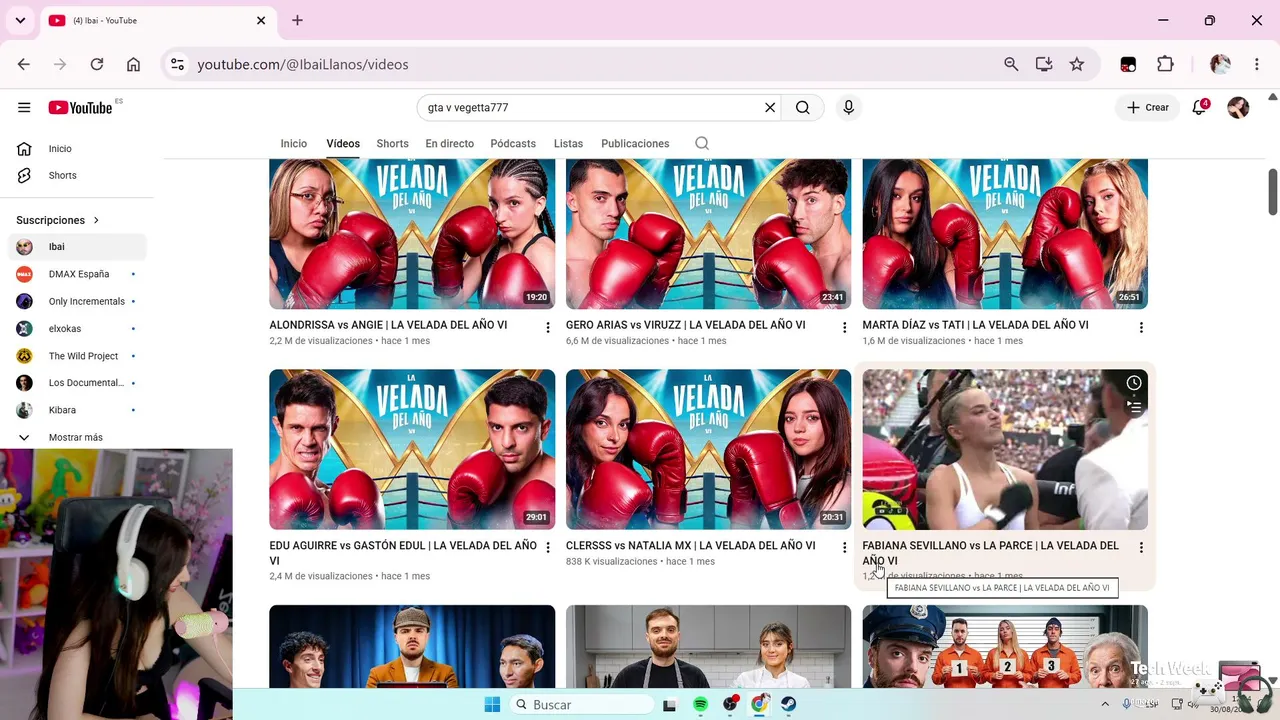Viewport: 1280px width, 720px height.
Task: Switch to the Shorts channel tab
Action: point(392,144)
